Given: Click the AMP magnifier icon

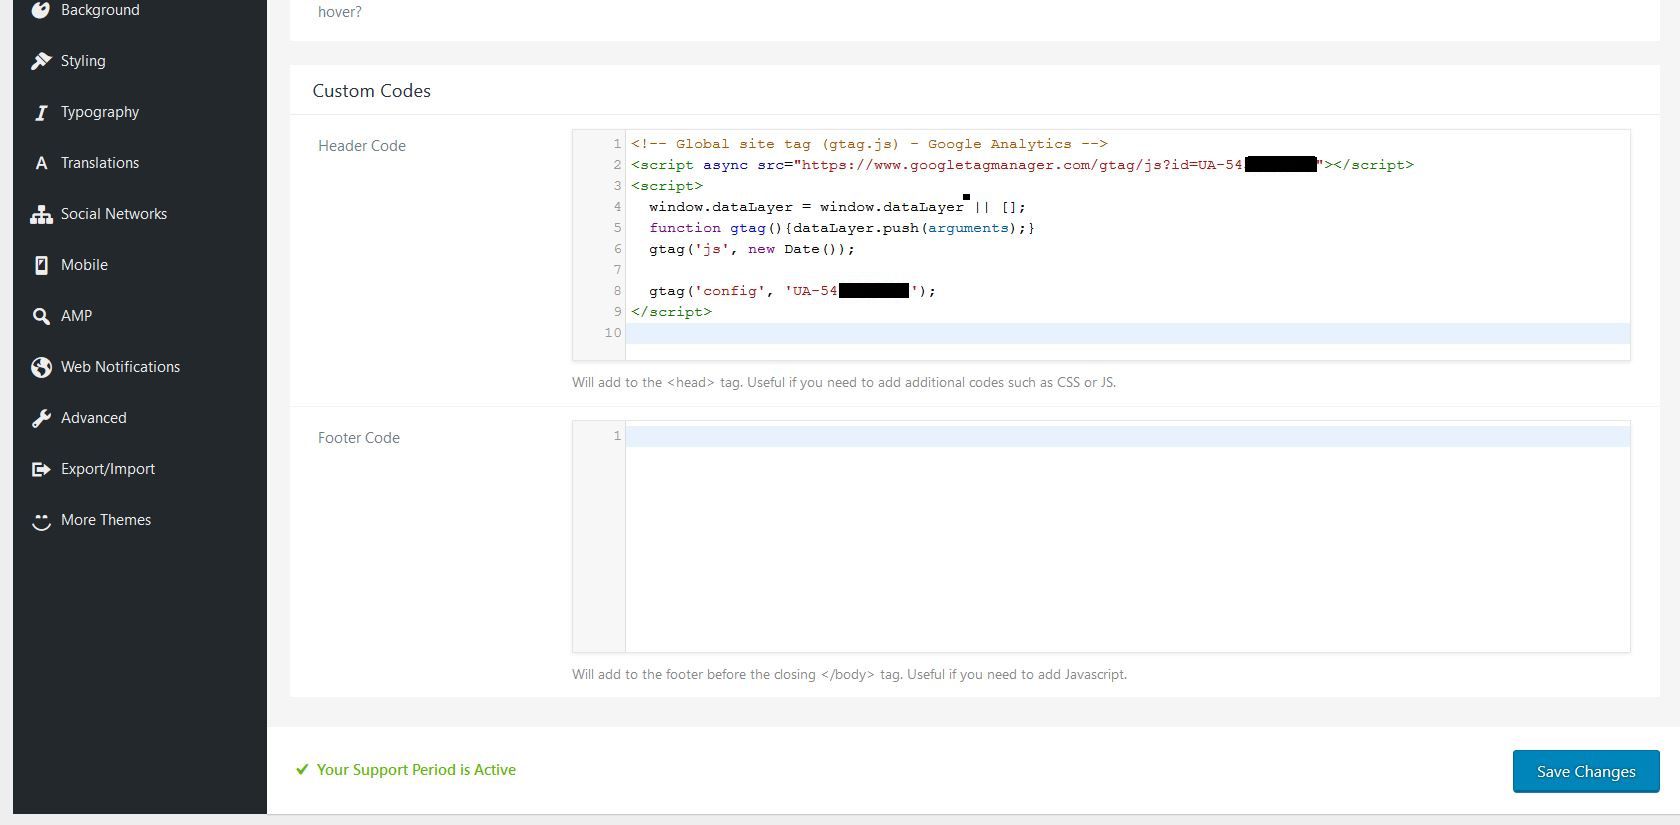Looking at the screenshot, I should click(x=41, y=316).
